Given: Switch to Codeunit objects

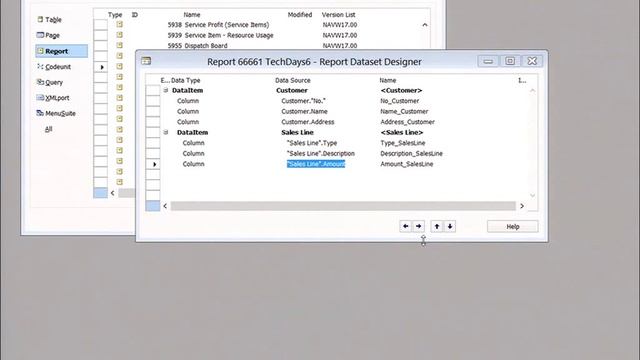Looking at the screenshot, I should pos(53,67).
